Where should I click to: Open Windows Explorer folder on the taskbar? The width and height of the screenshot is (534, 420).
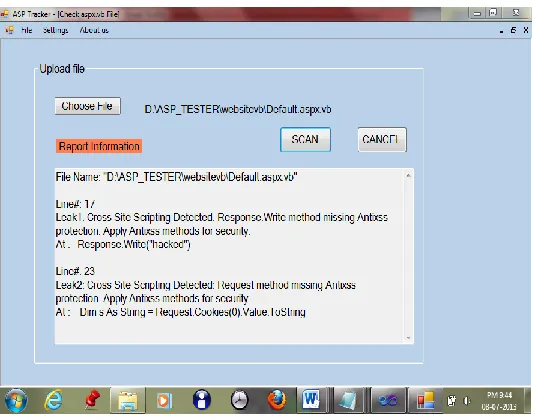click(128, 400)
